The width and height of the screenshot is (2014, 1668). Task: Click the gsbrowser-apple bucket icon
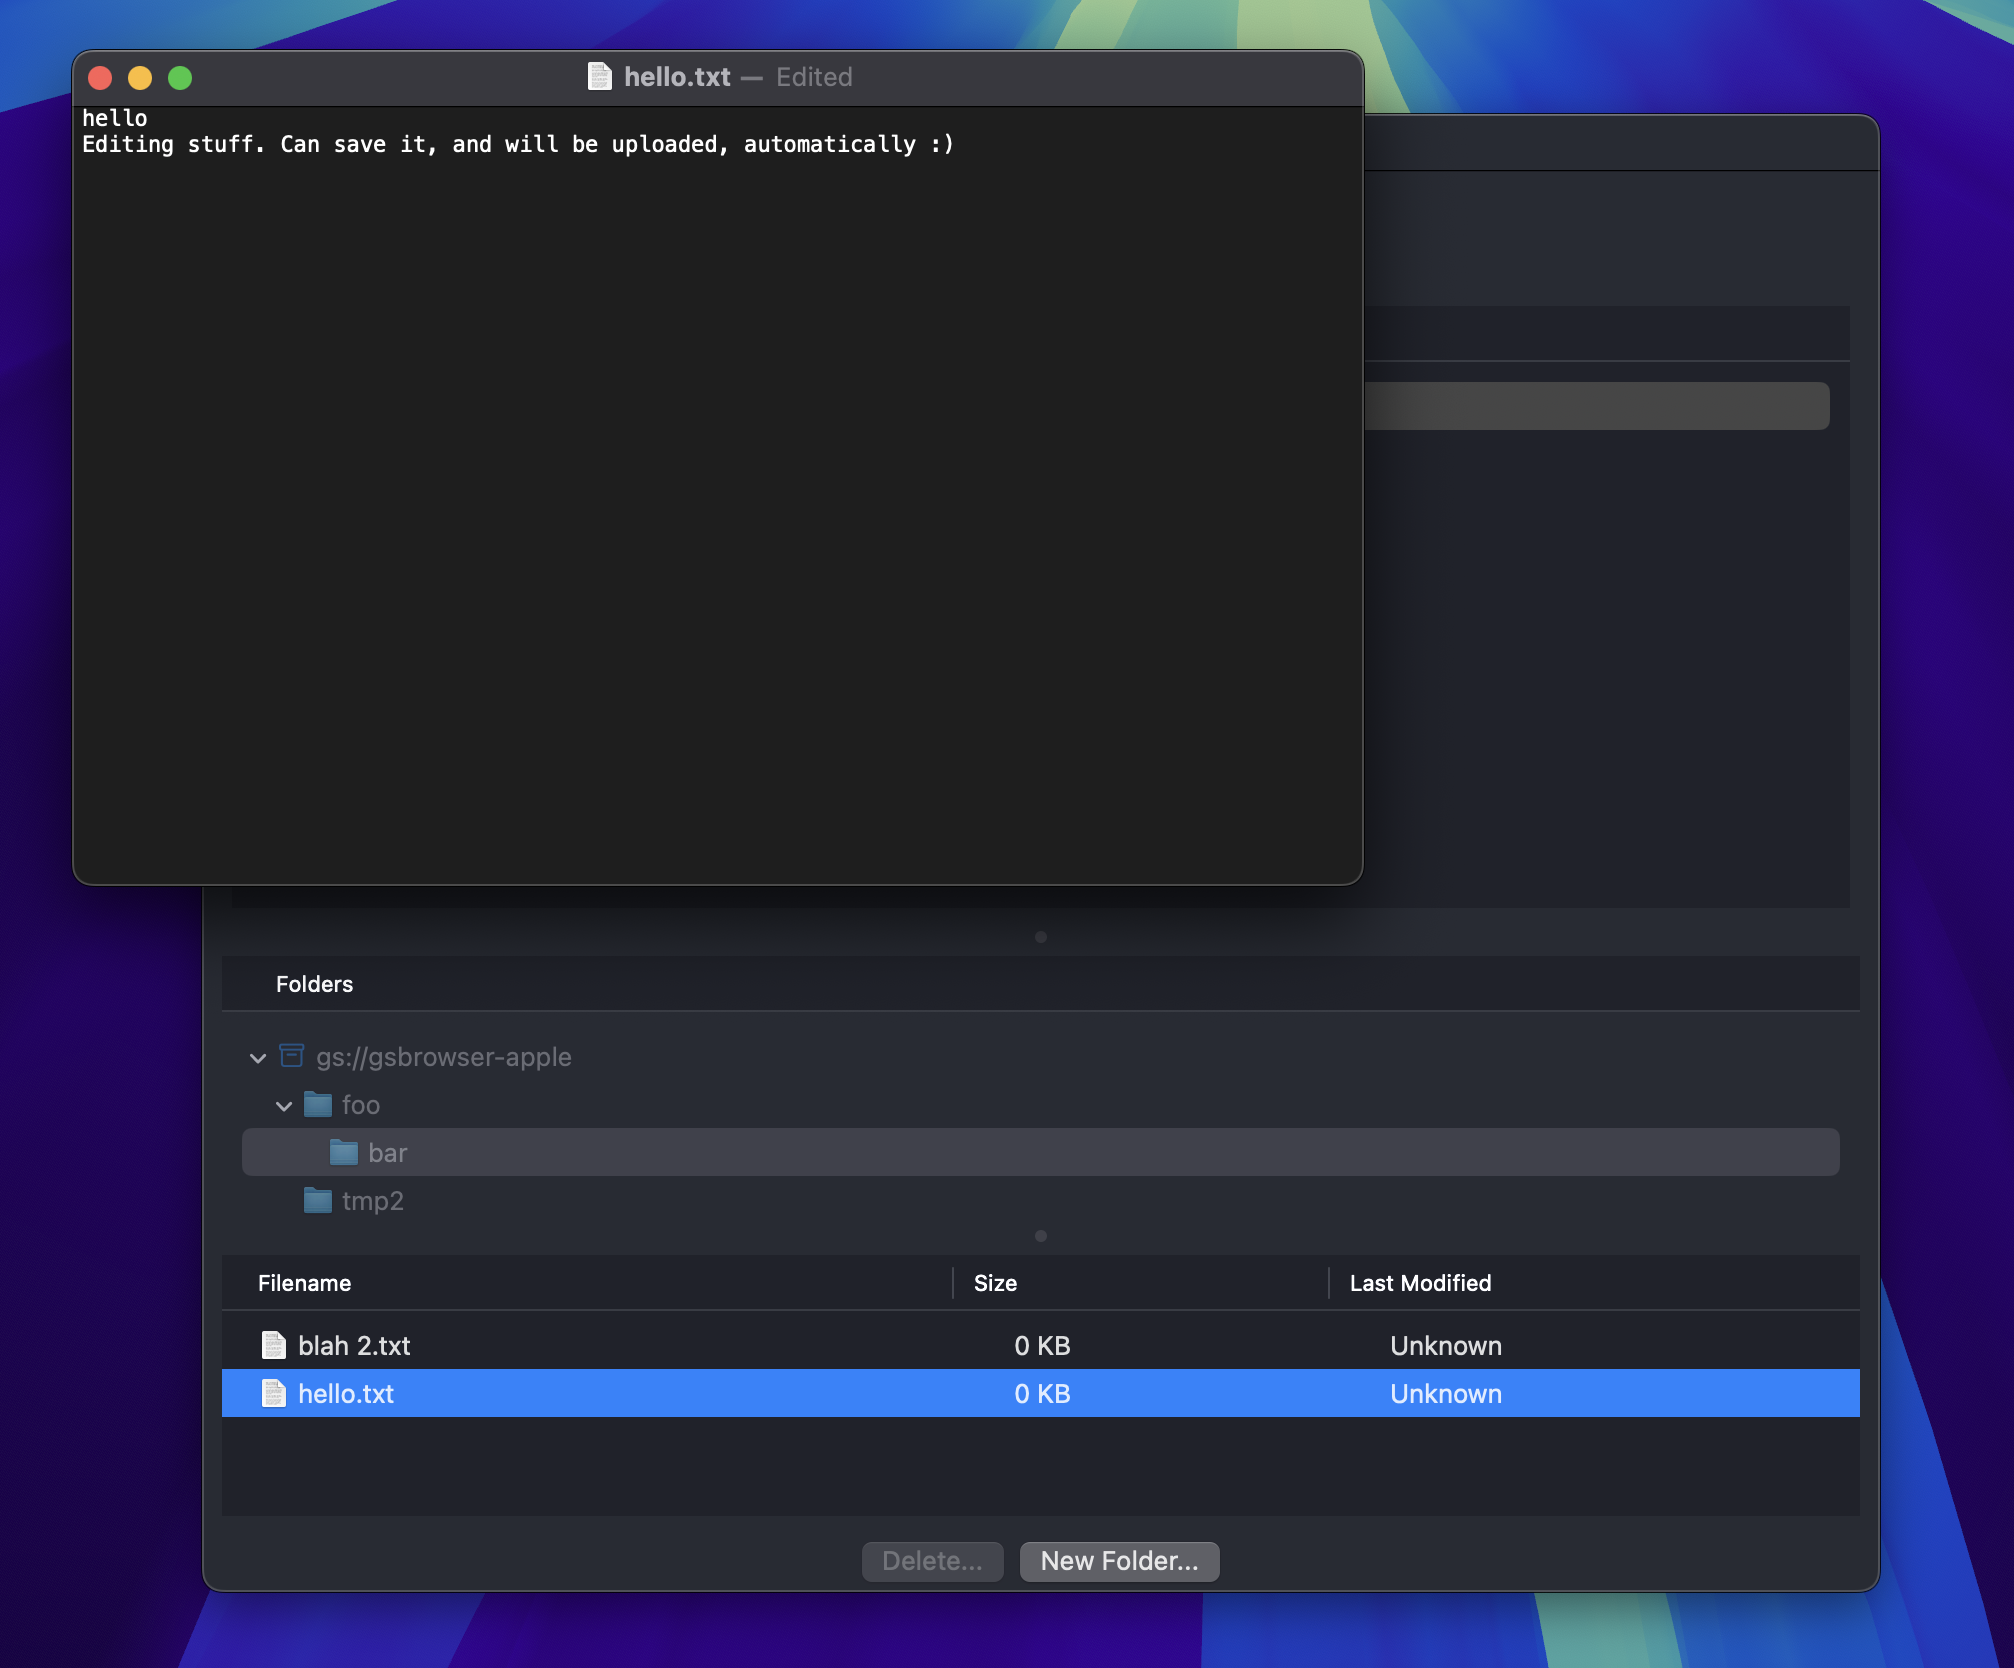point(291,1056)
